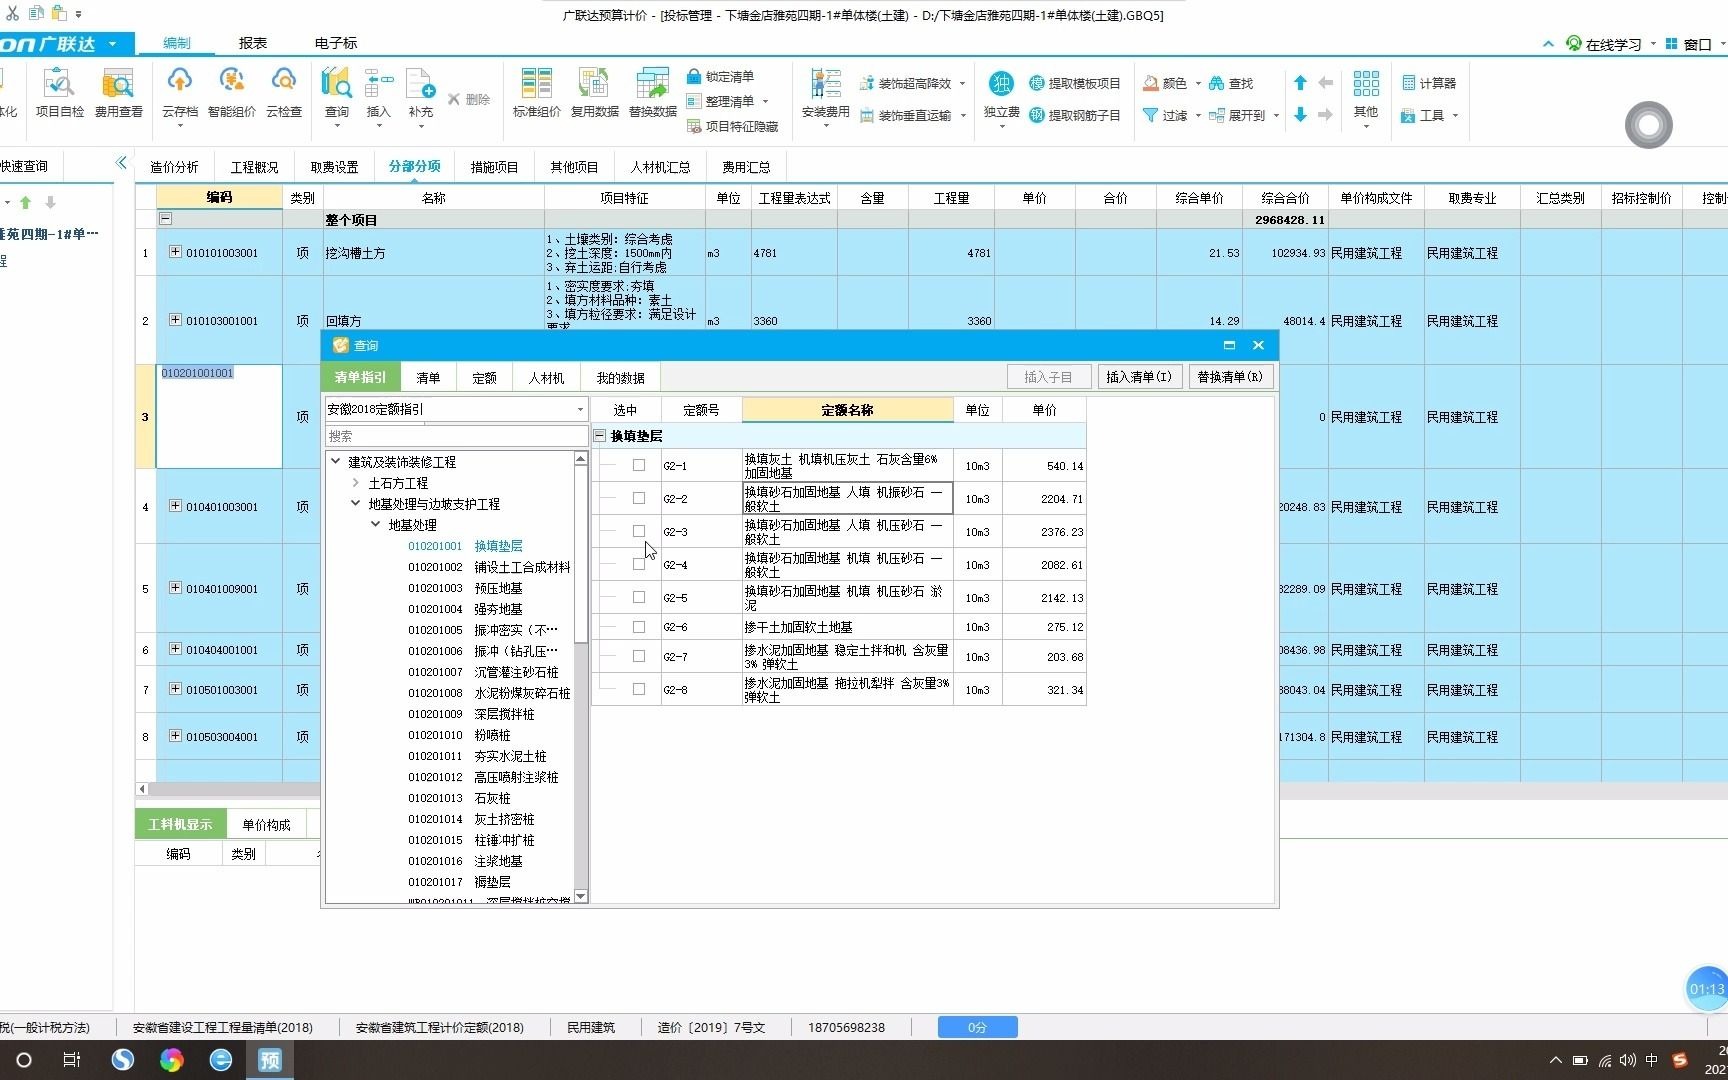The image size is (1728, 1080).
Task: Collapse 建筑及装饰装修工程 tree node
Action: 336,461
